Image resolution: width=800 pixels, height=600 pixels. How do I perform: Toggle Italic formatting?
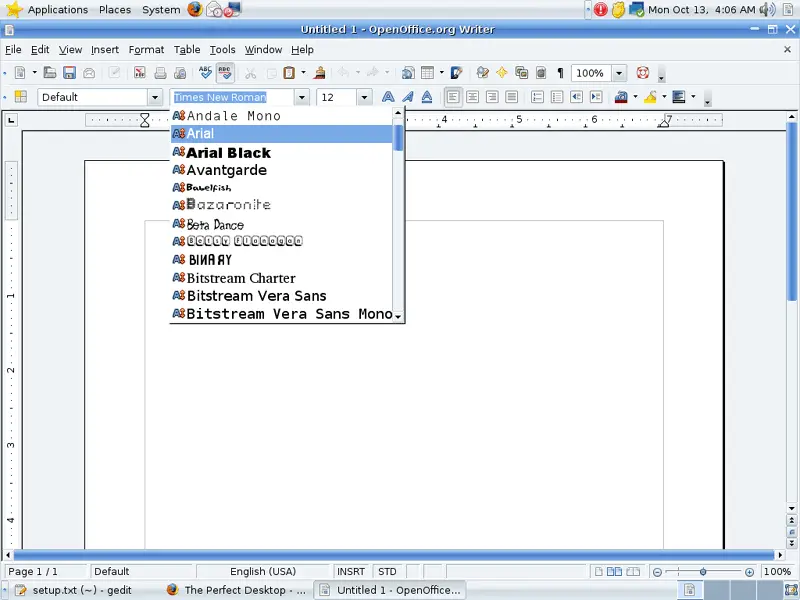coord(408,97)
